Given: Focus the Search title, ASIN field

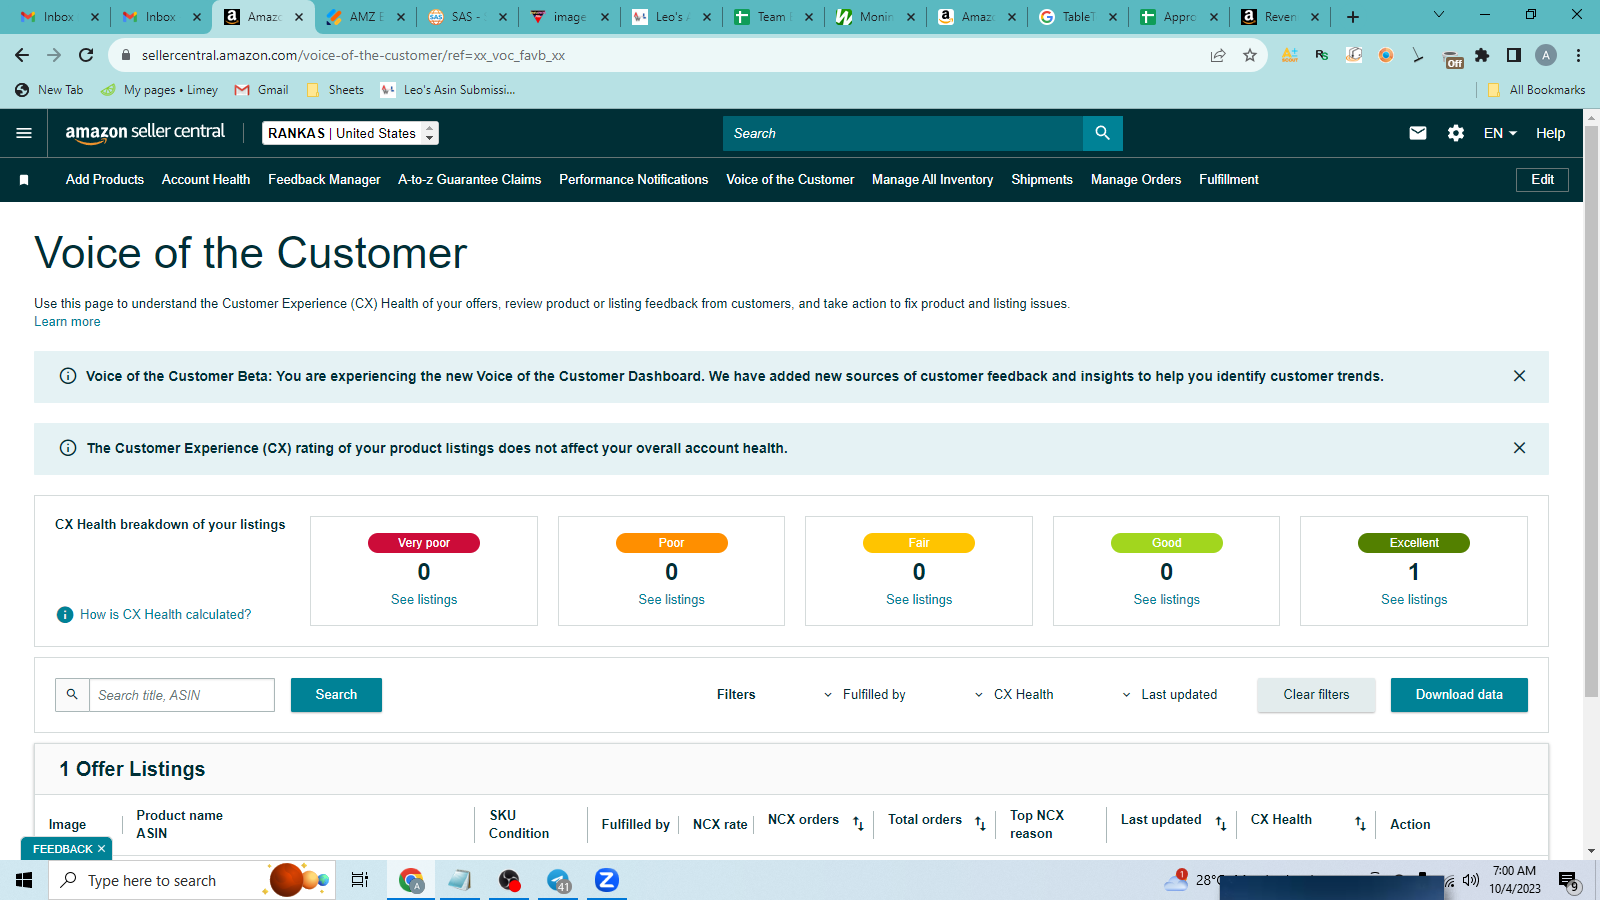Looking at the screenshot, I should [x=182, y=695].
